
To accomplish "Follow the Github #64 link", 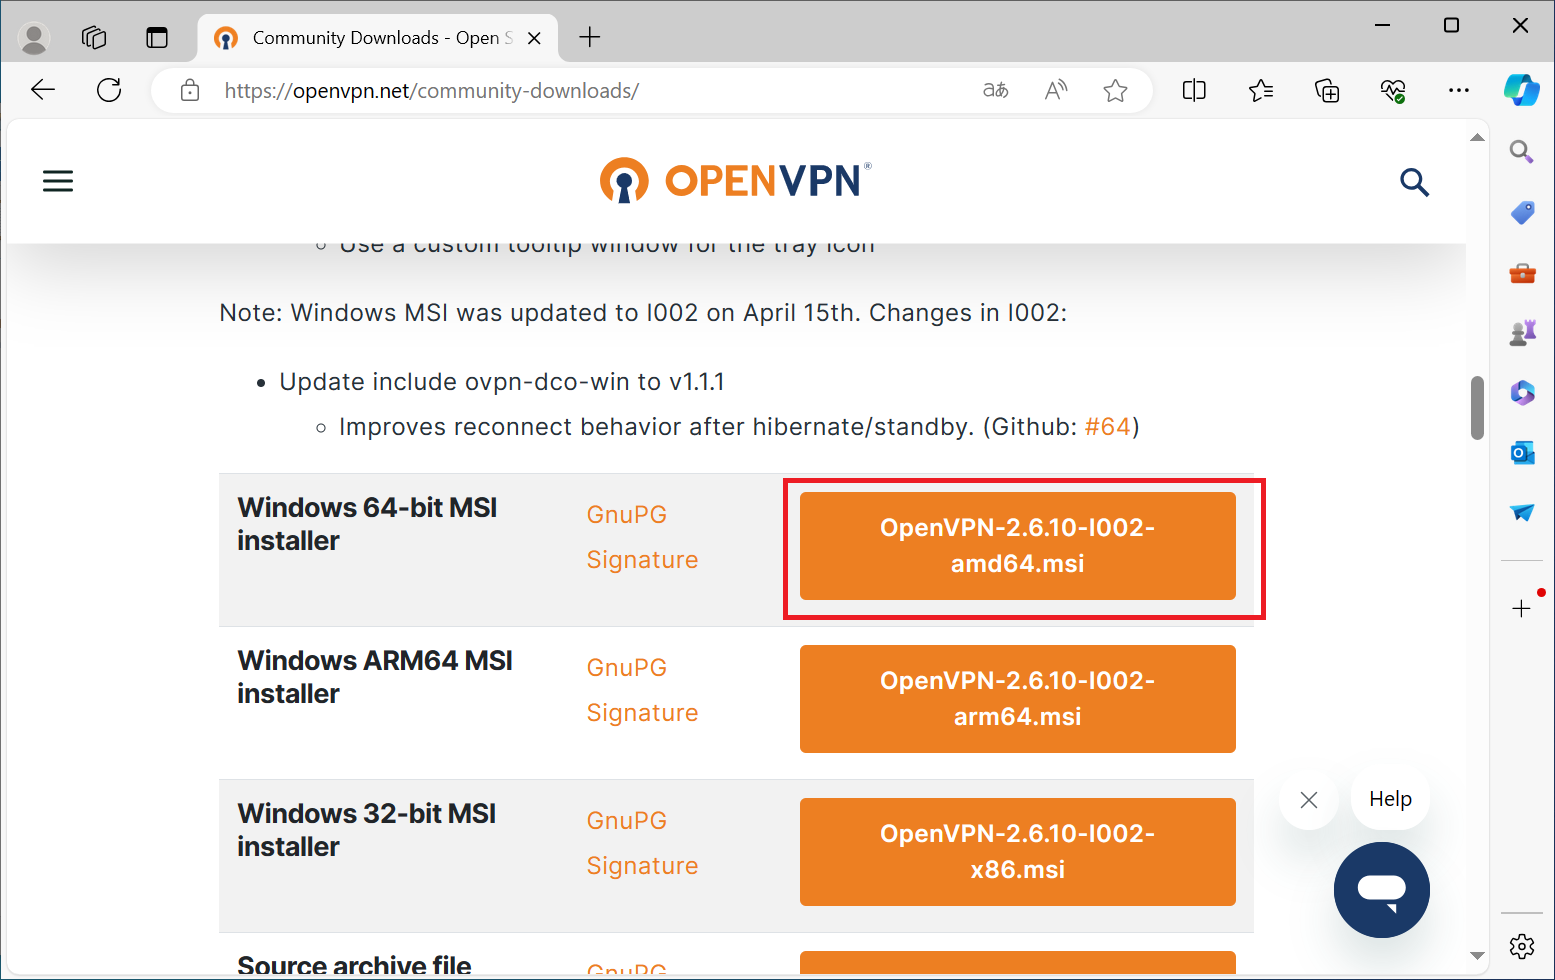I will click(1107, 427).
